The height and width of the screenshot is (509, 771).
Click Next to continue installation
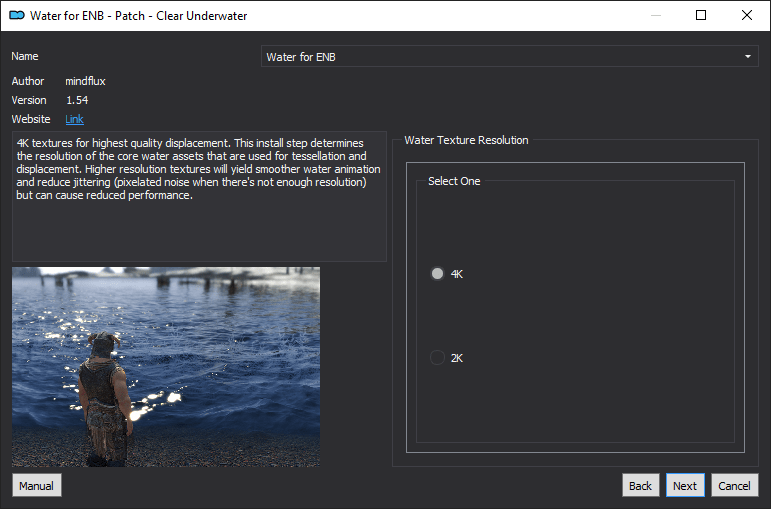[685, 485]
